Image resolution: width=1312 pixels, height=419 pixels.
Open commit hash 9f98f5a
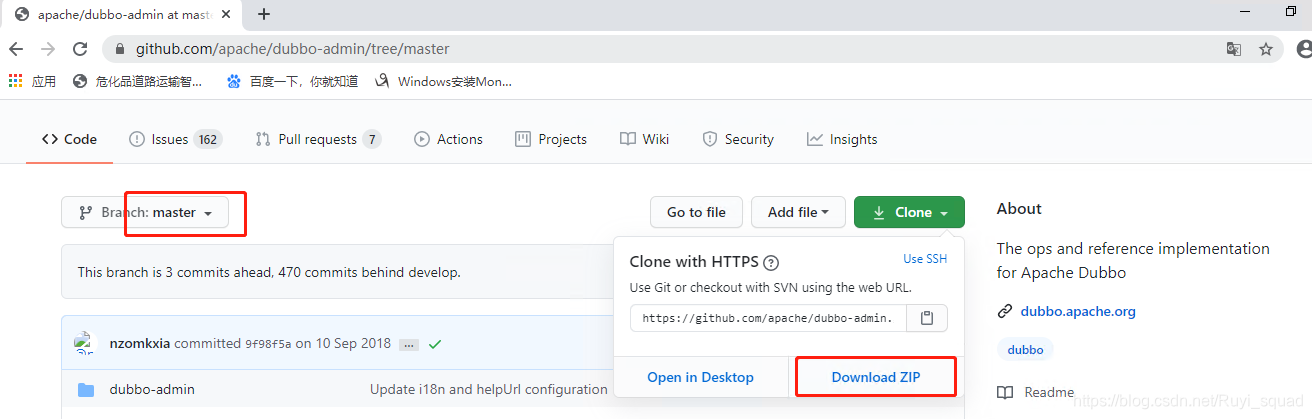point(268,344)
